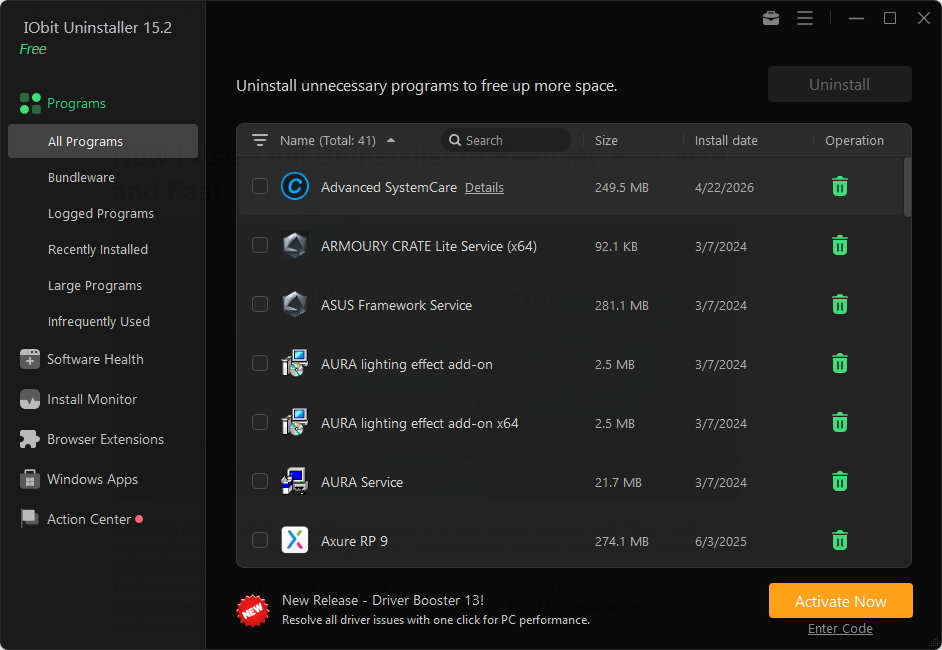Click trash icon for AURA Service

pos(839,481)
